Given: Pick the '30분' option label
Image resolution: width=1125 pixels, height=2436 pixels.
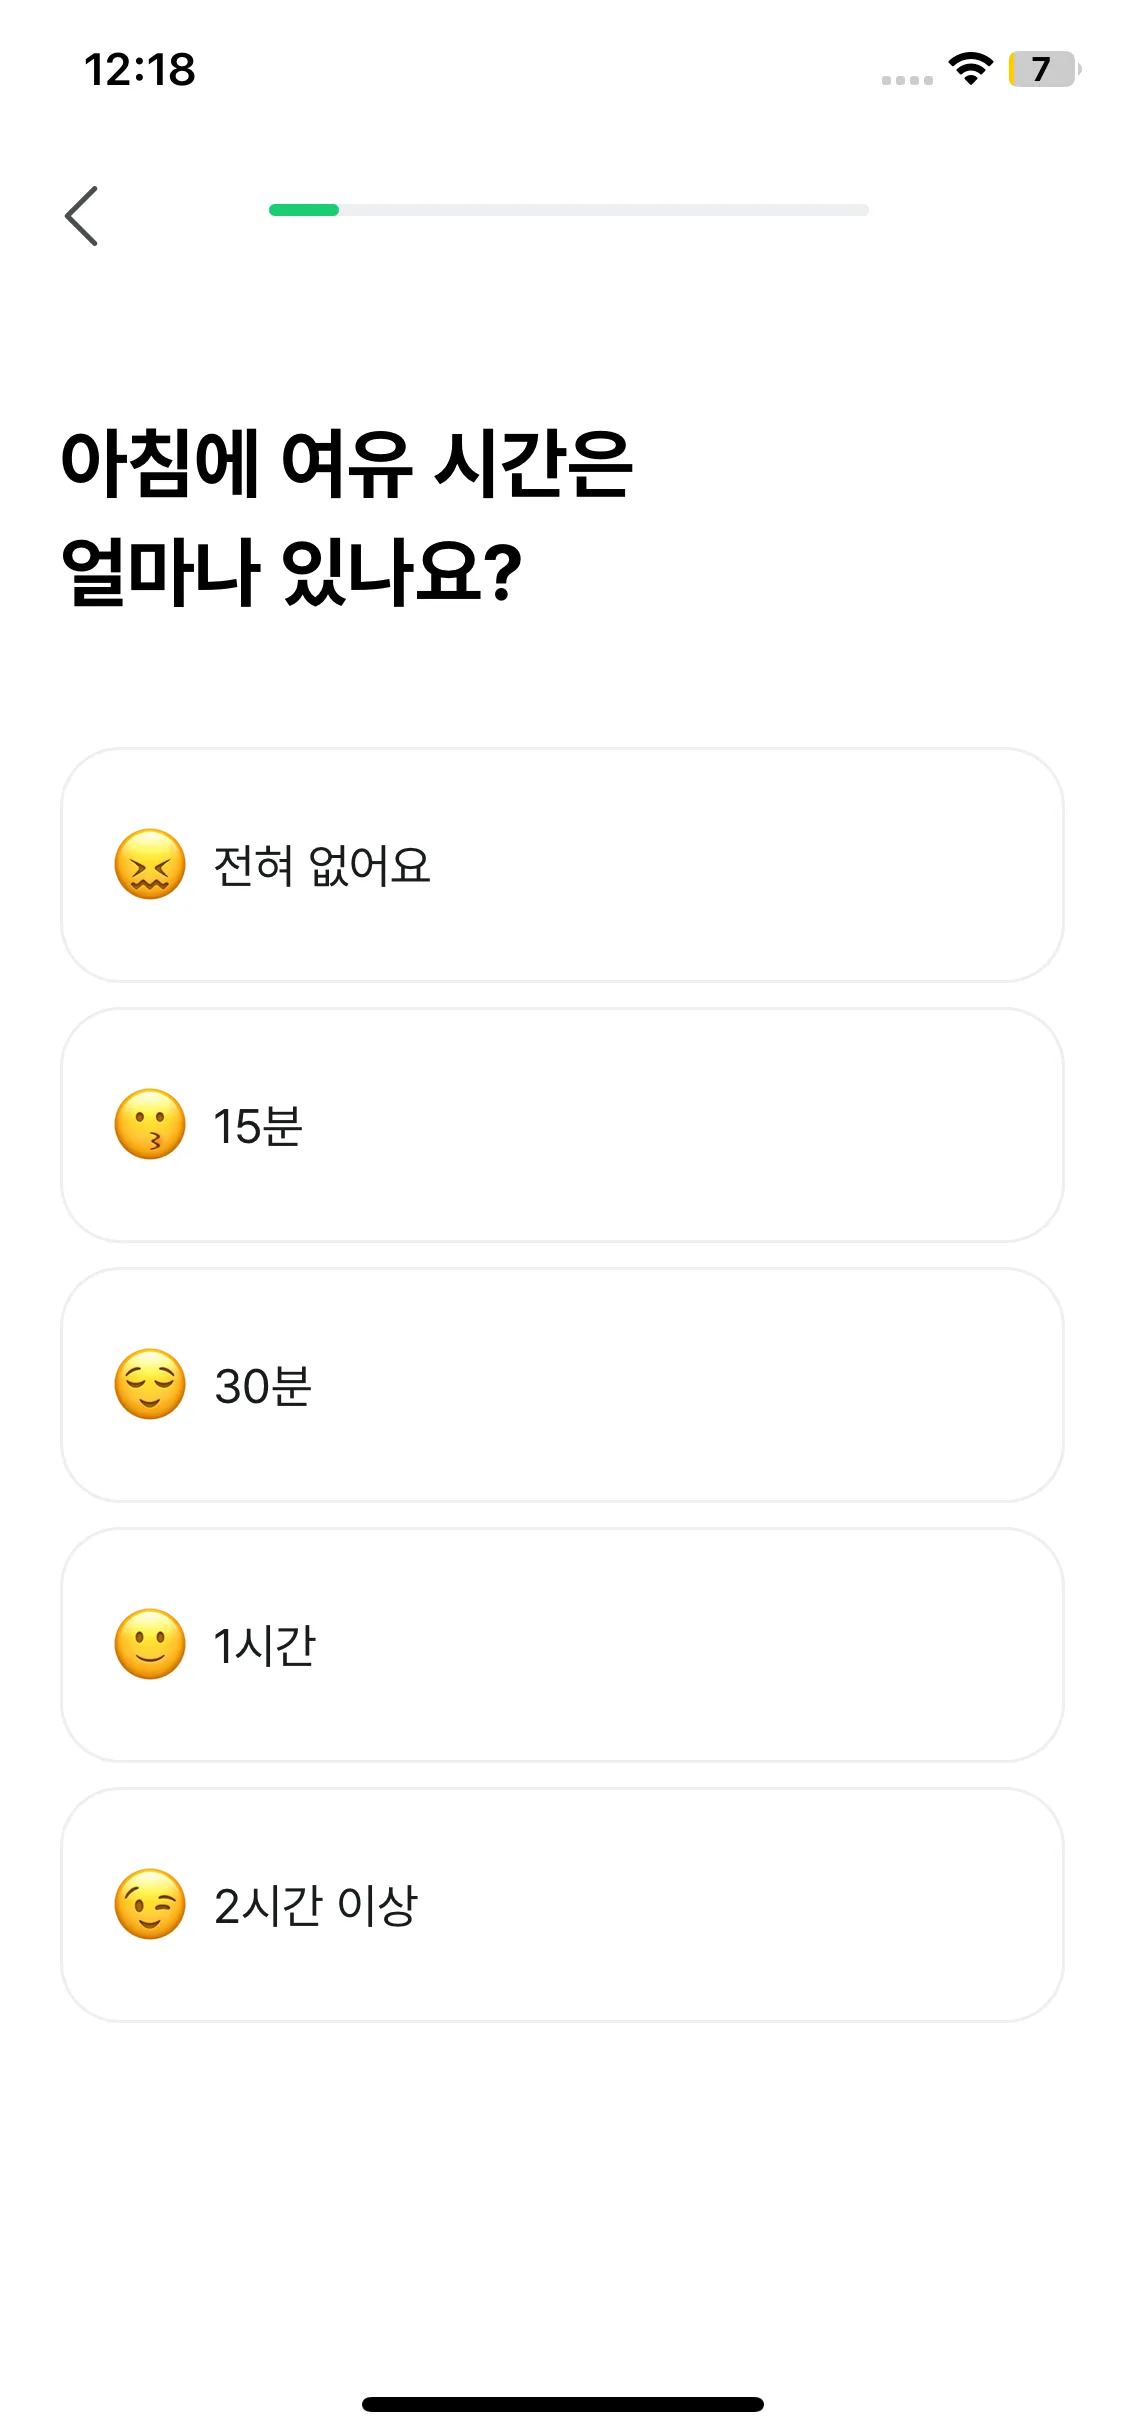Looking at the screenshot, I should point(263,1386).
